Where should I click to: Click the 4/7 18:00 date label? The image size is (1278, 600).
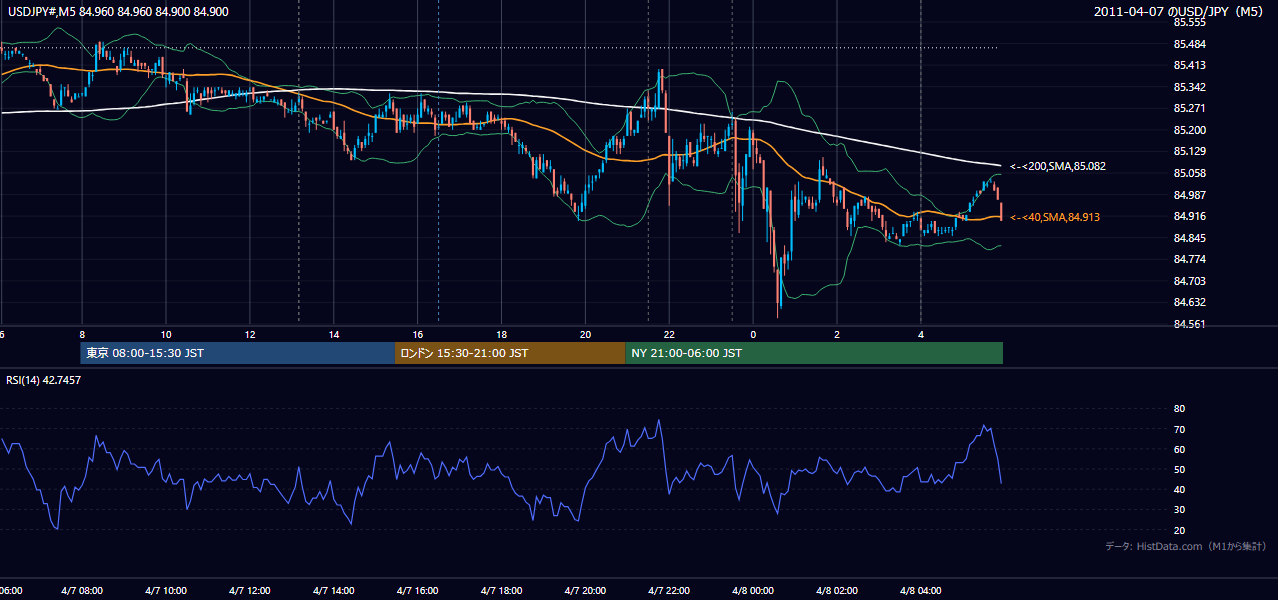501,591
